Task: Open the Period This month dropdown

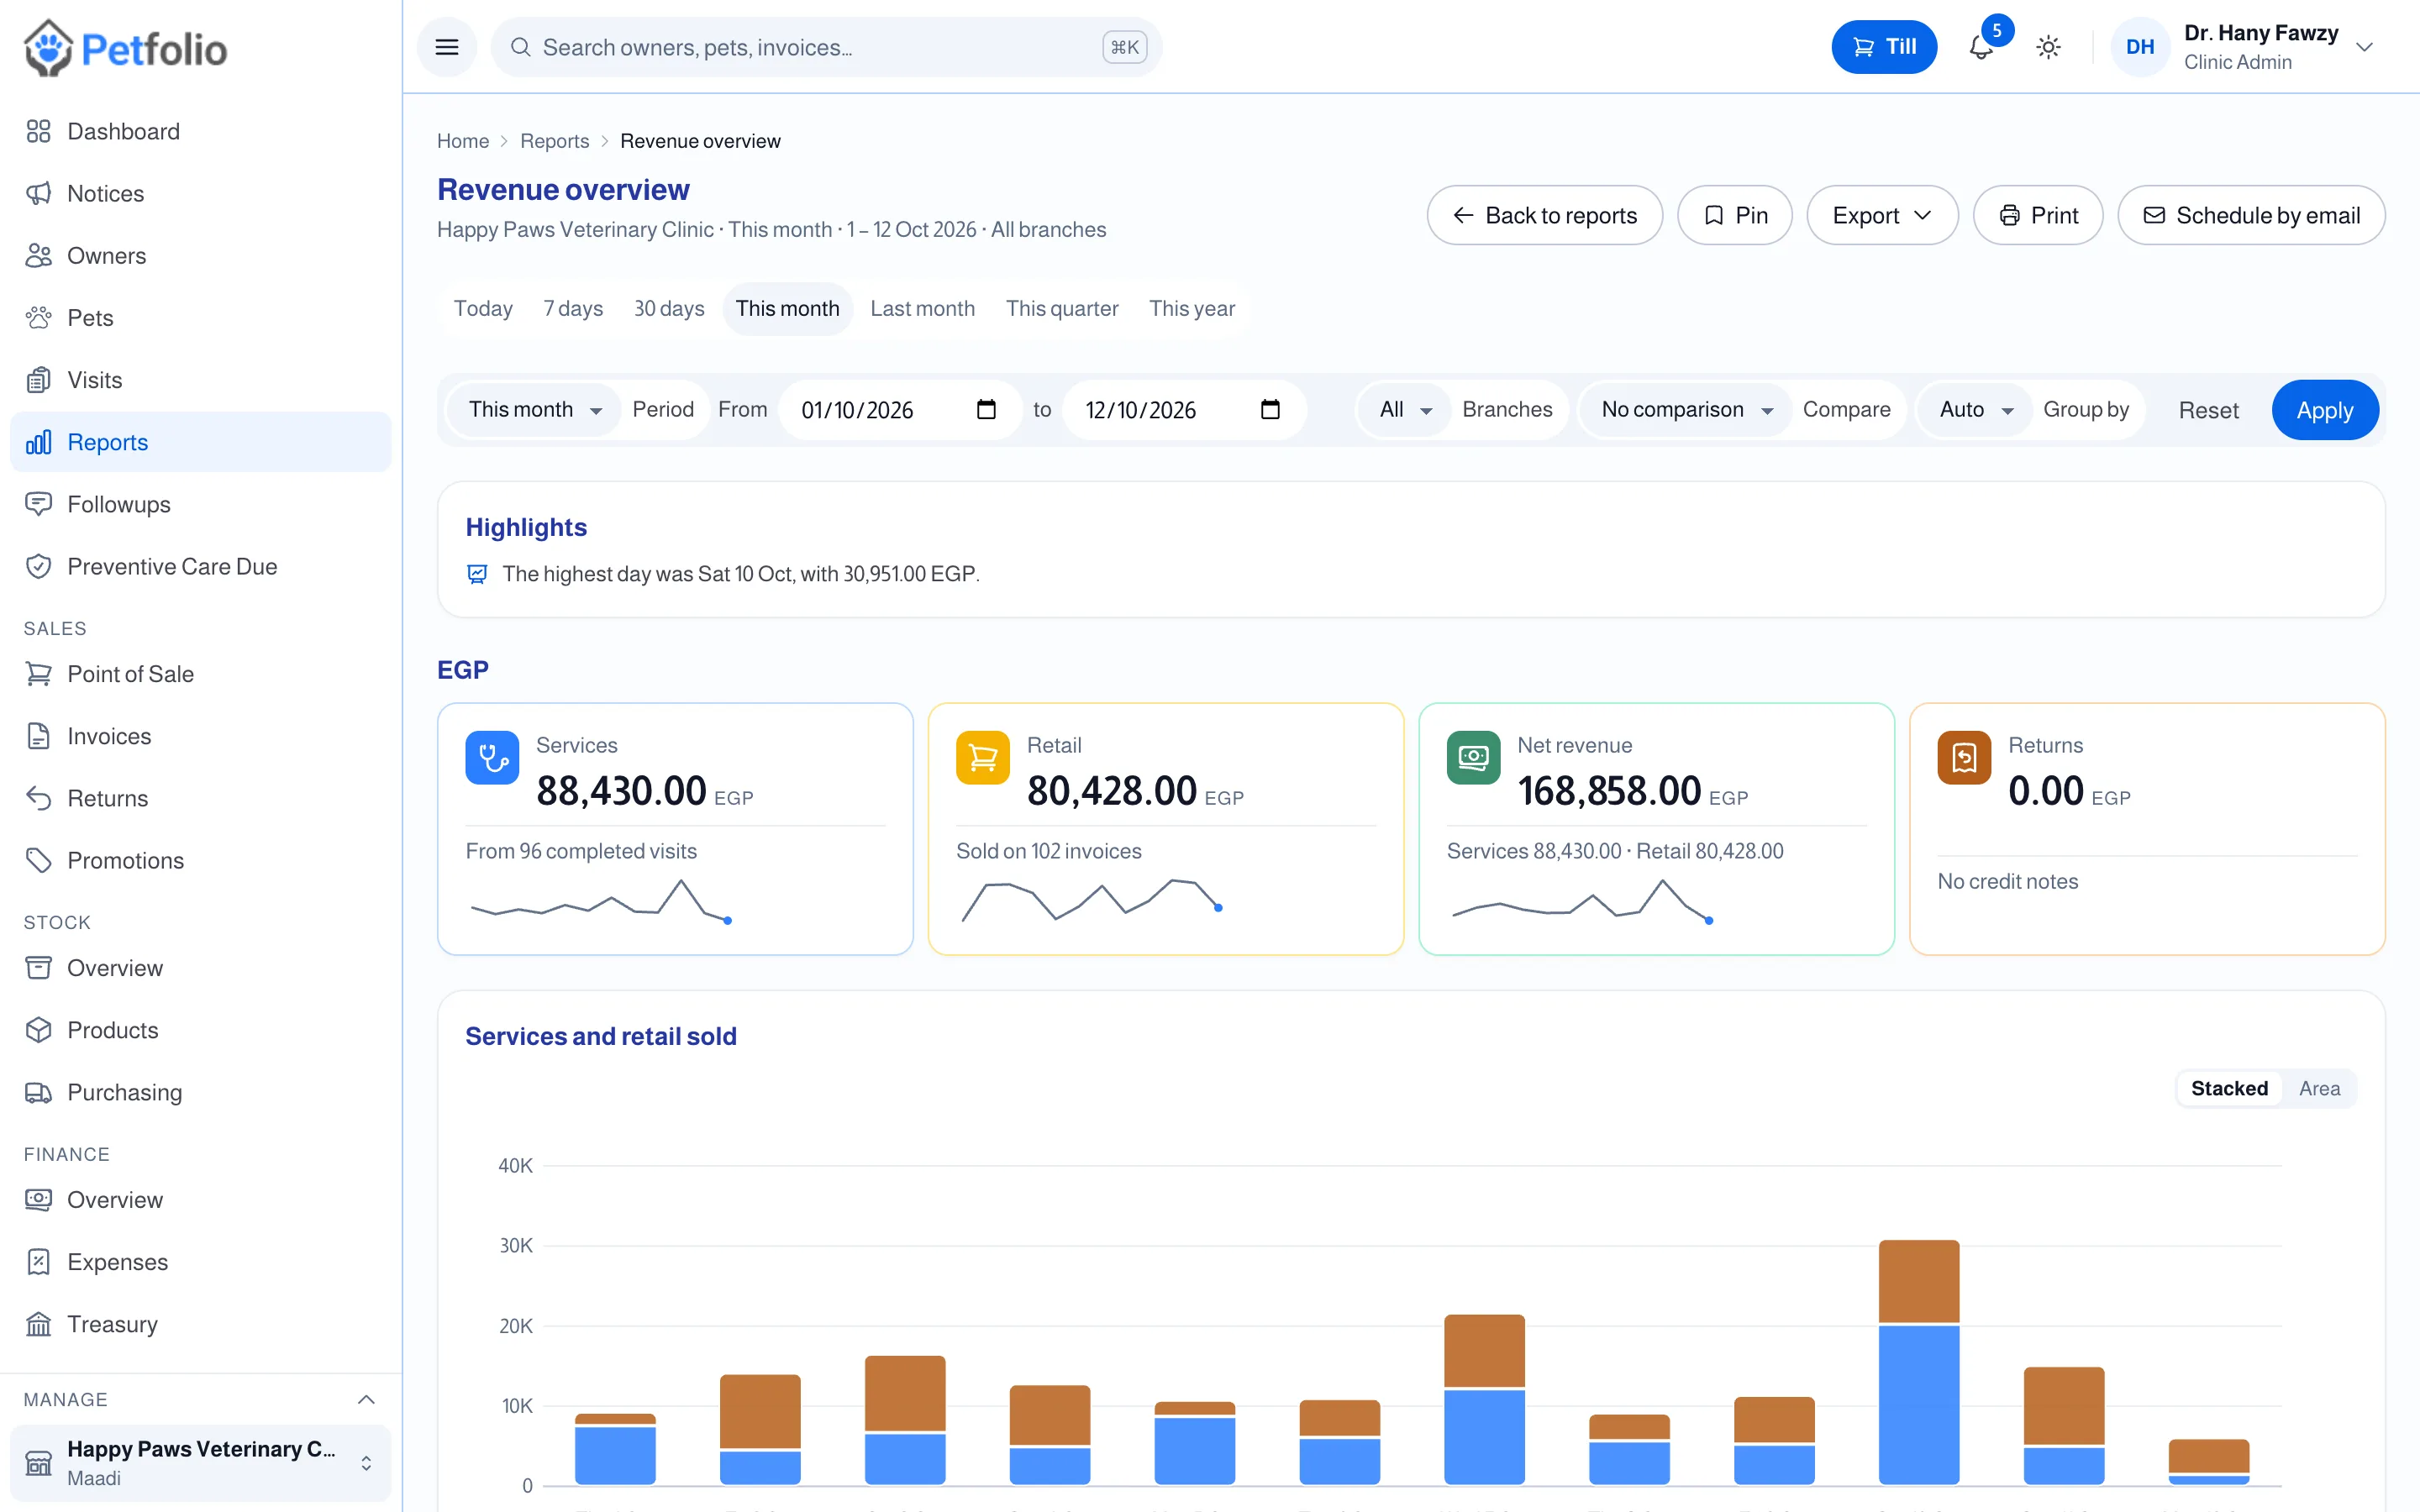Action: 534,409
